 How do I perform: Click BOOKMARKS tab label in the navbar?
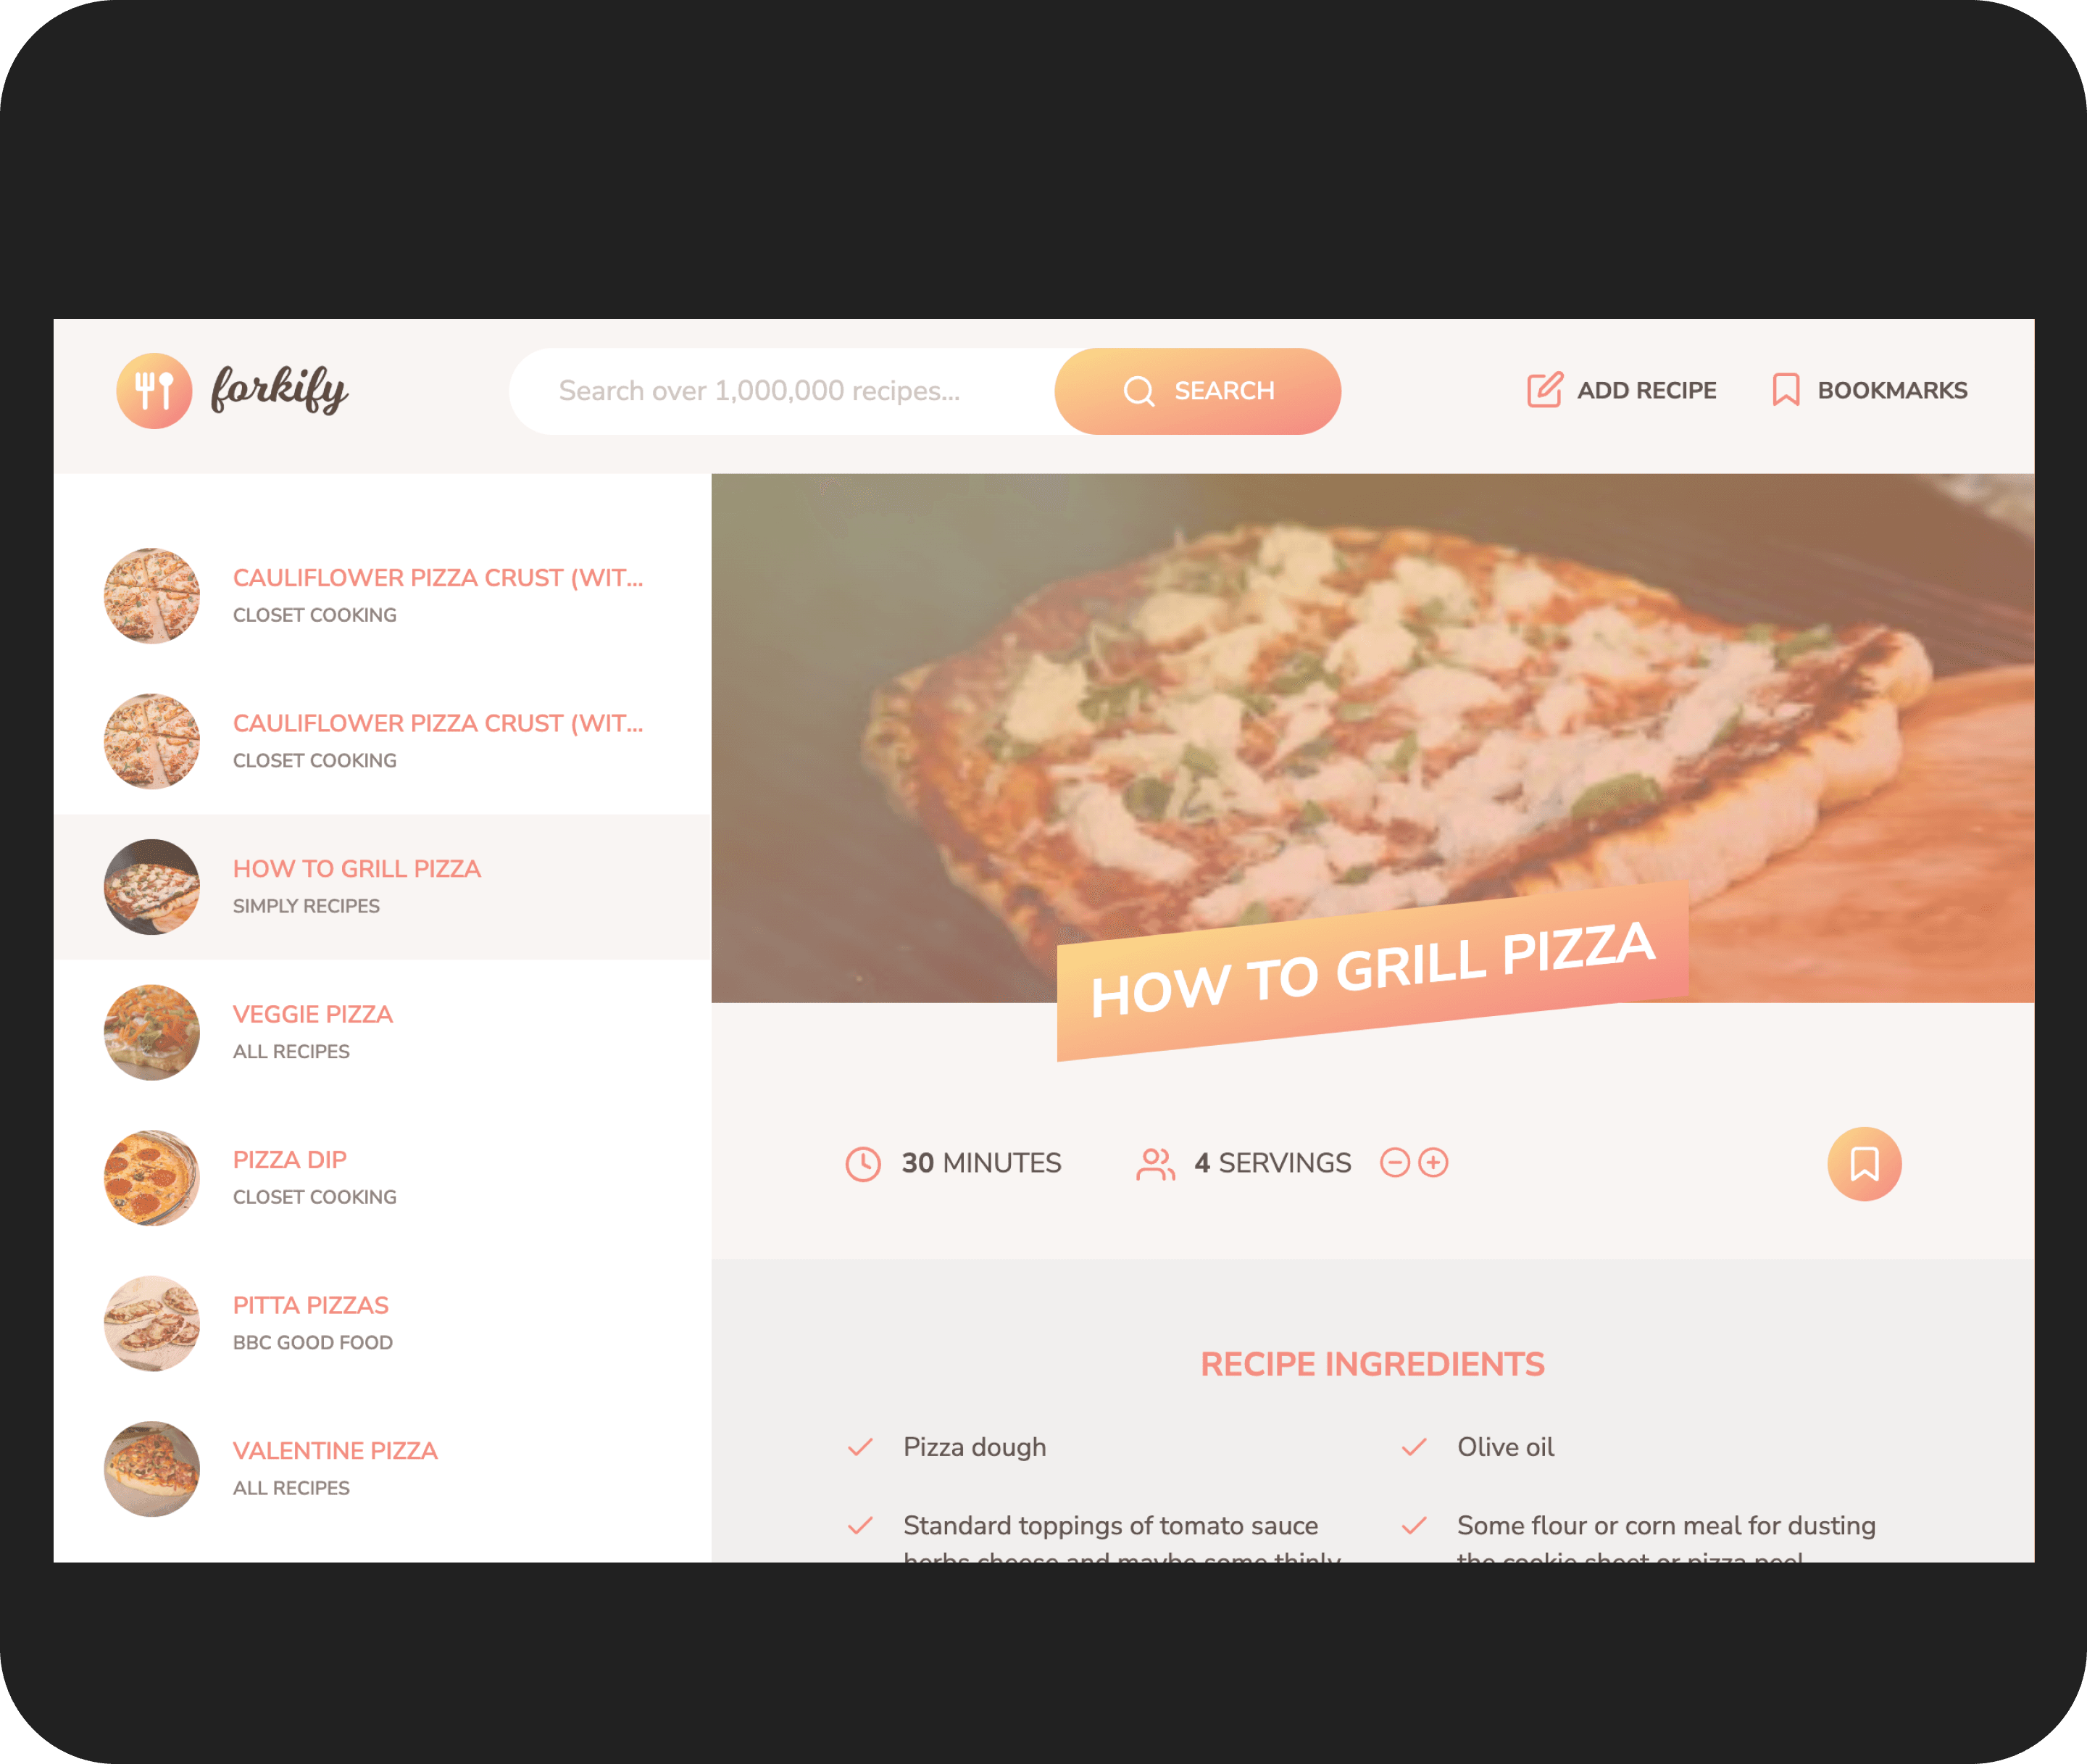(x=1889, y=388)
